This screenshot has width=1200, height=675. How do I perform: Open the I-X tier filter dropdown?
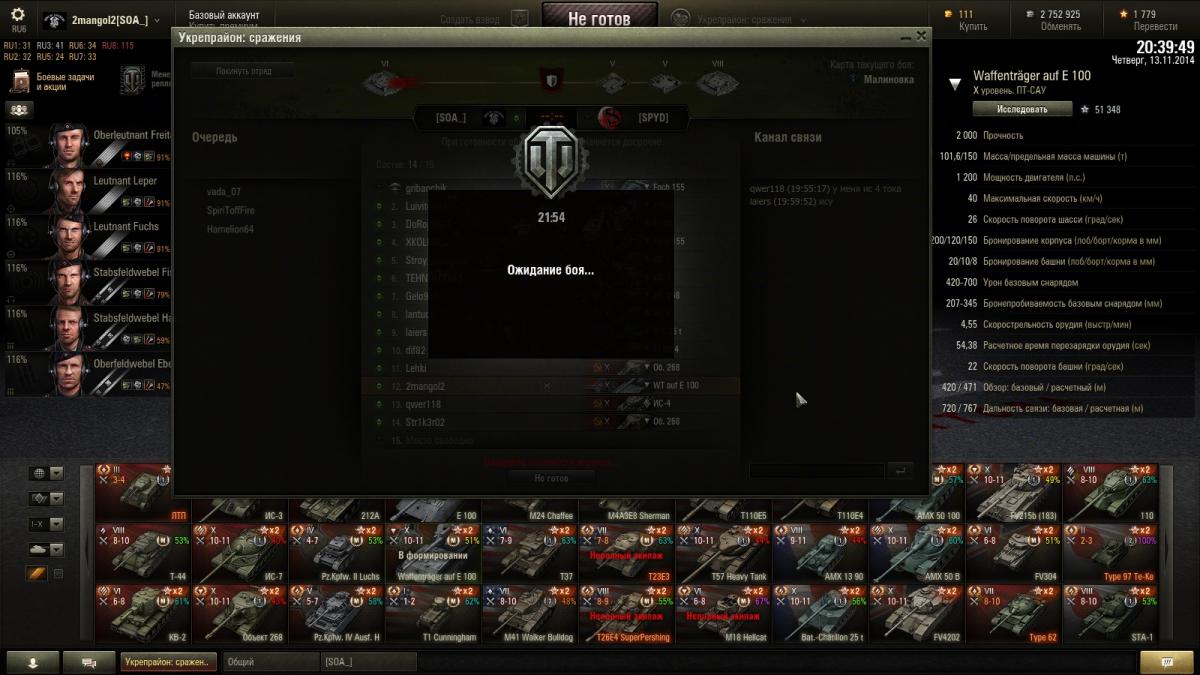point(47,523)
